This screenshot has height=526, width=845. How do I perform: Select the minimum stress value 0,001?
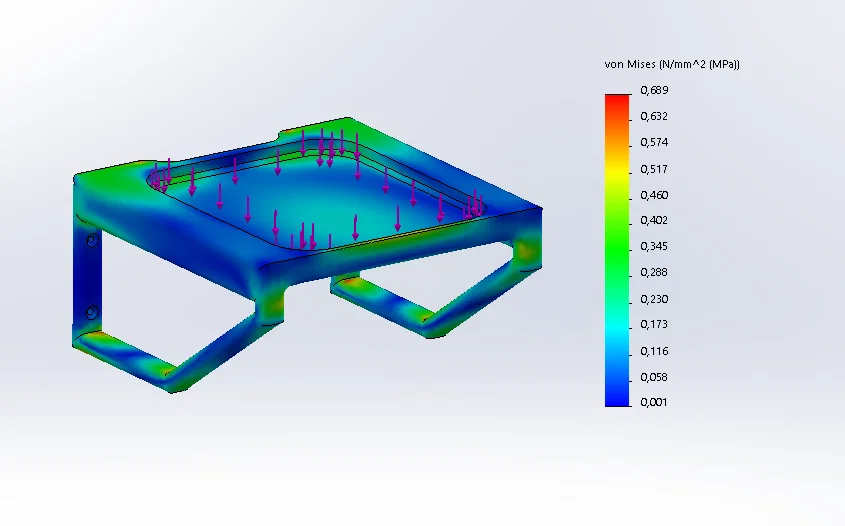[654, 402]
